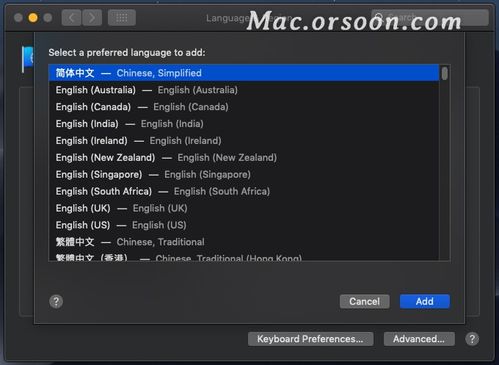Open help button beside Advanced
Viewport: 499px width, 365px height.
(x=472, y=339)
